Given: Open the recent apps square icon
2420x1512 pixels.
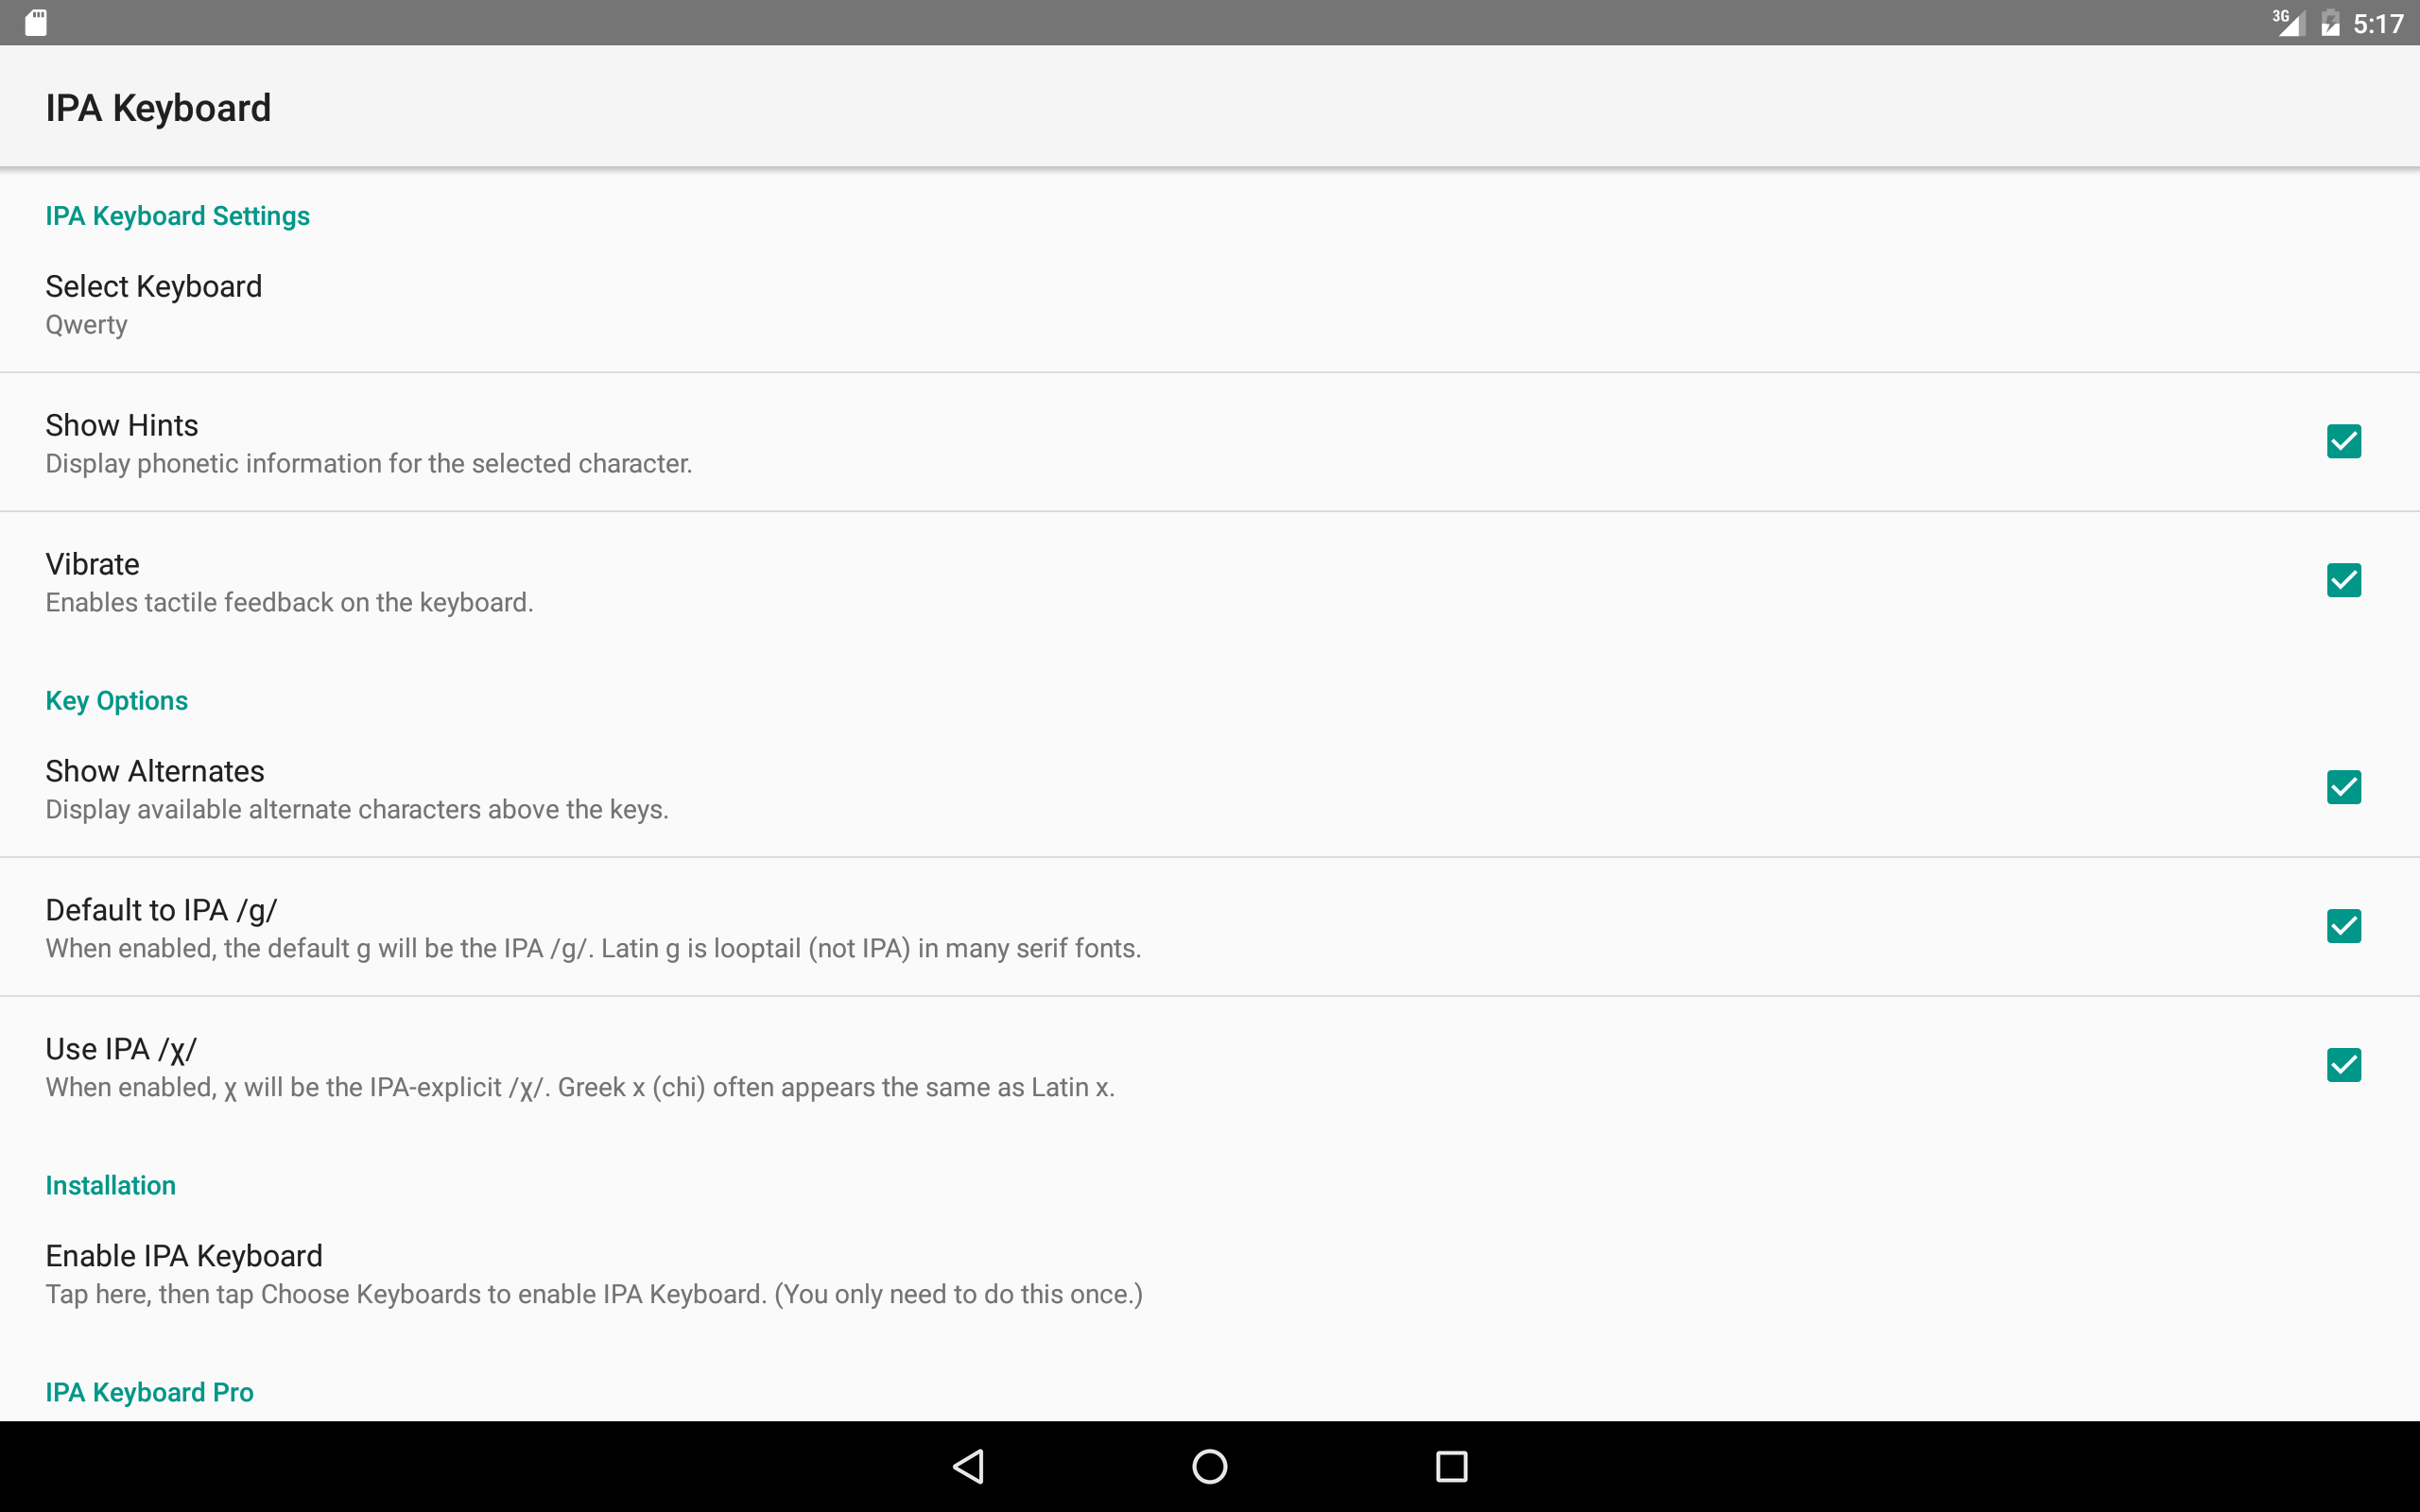Looking at the screenshot, I should pyautogui.click(x=1451, y=1466).
